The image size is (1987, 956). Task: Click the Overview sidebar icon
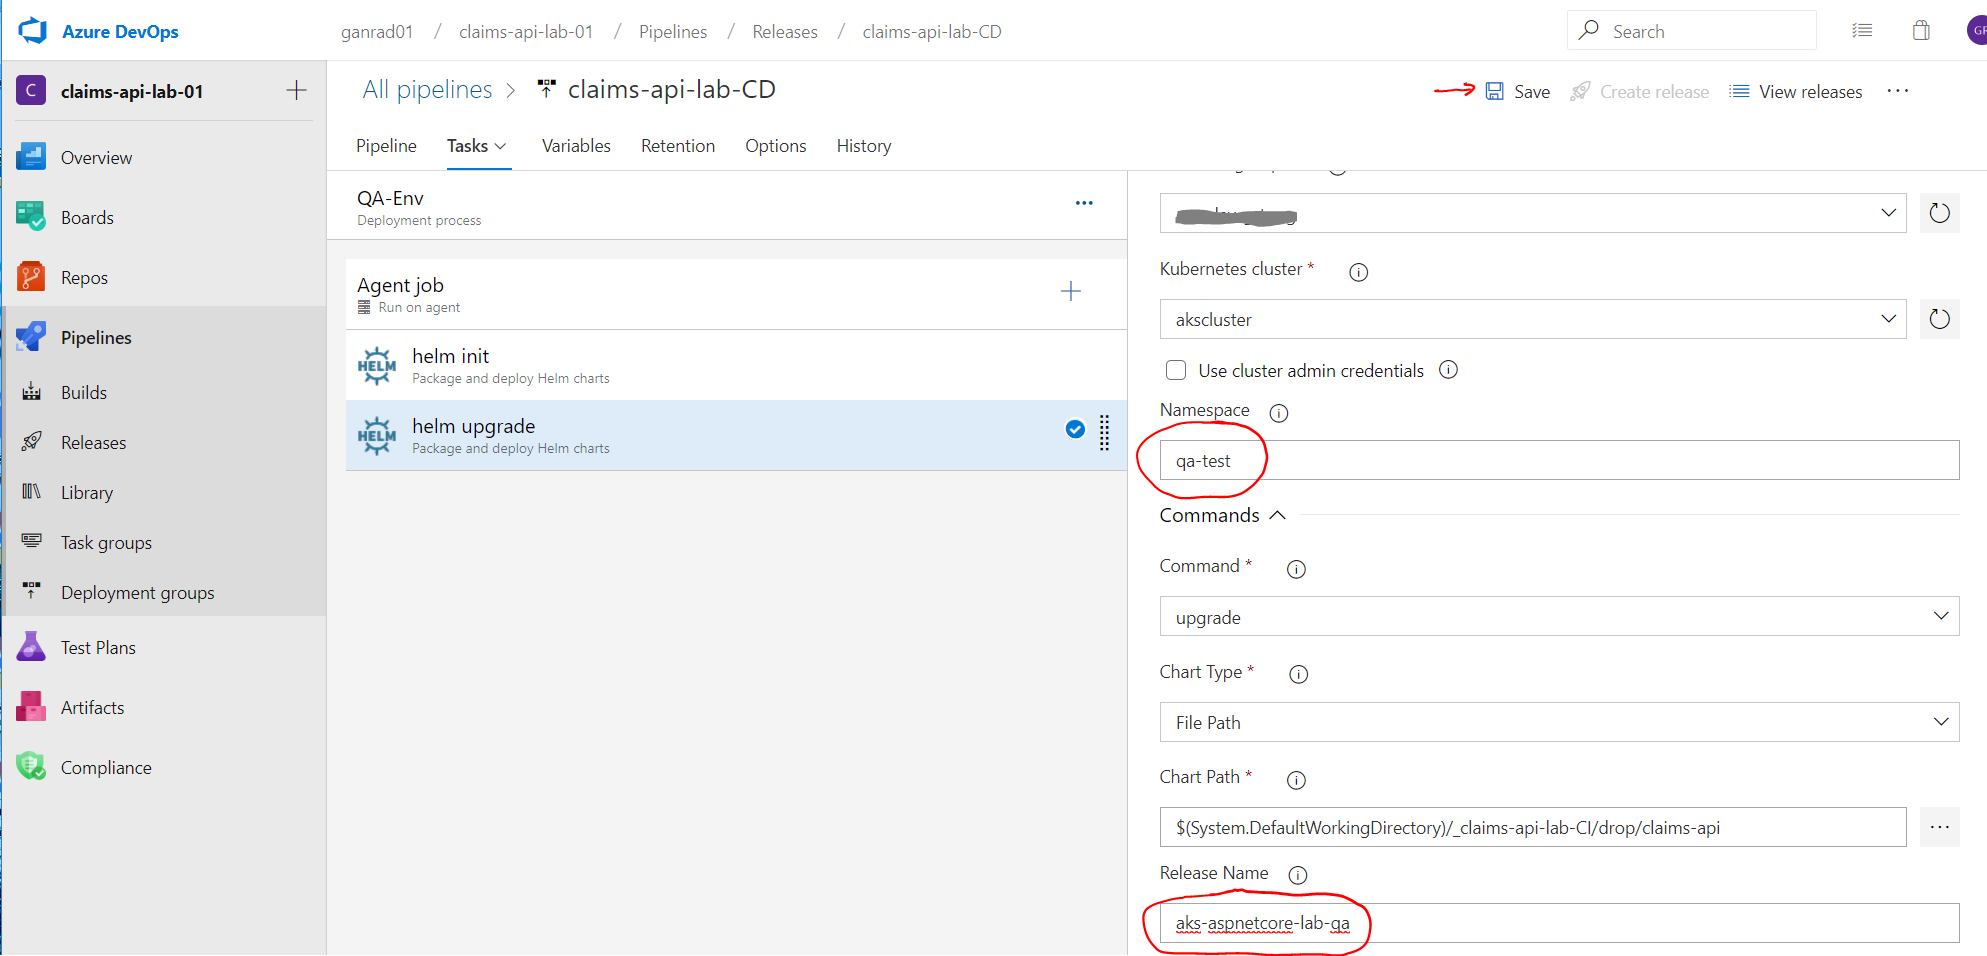pyautogui.click(x=31, y=157)
